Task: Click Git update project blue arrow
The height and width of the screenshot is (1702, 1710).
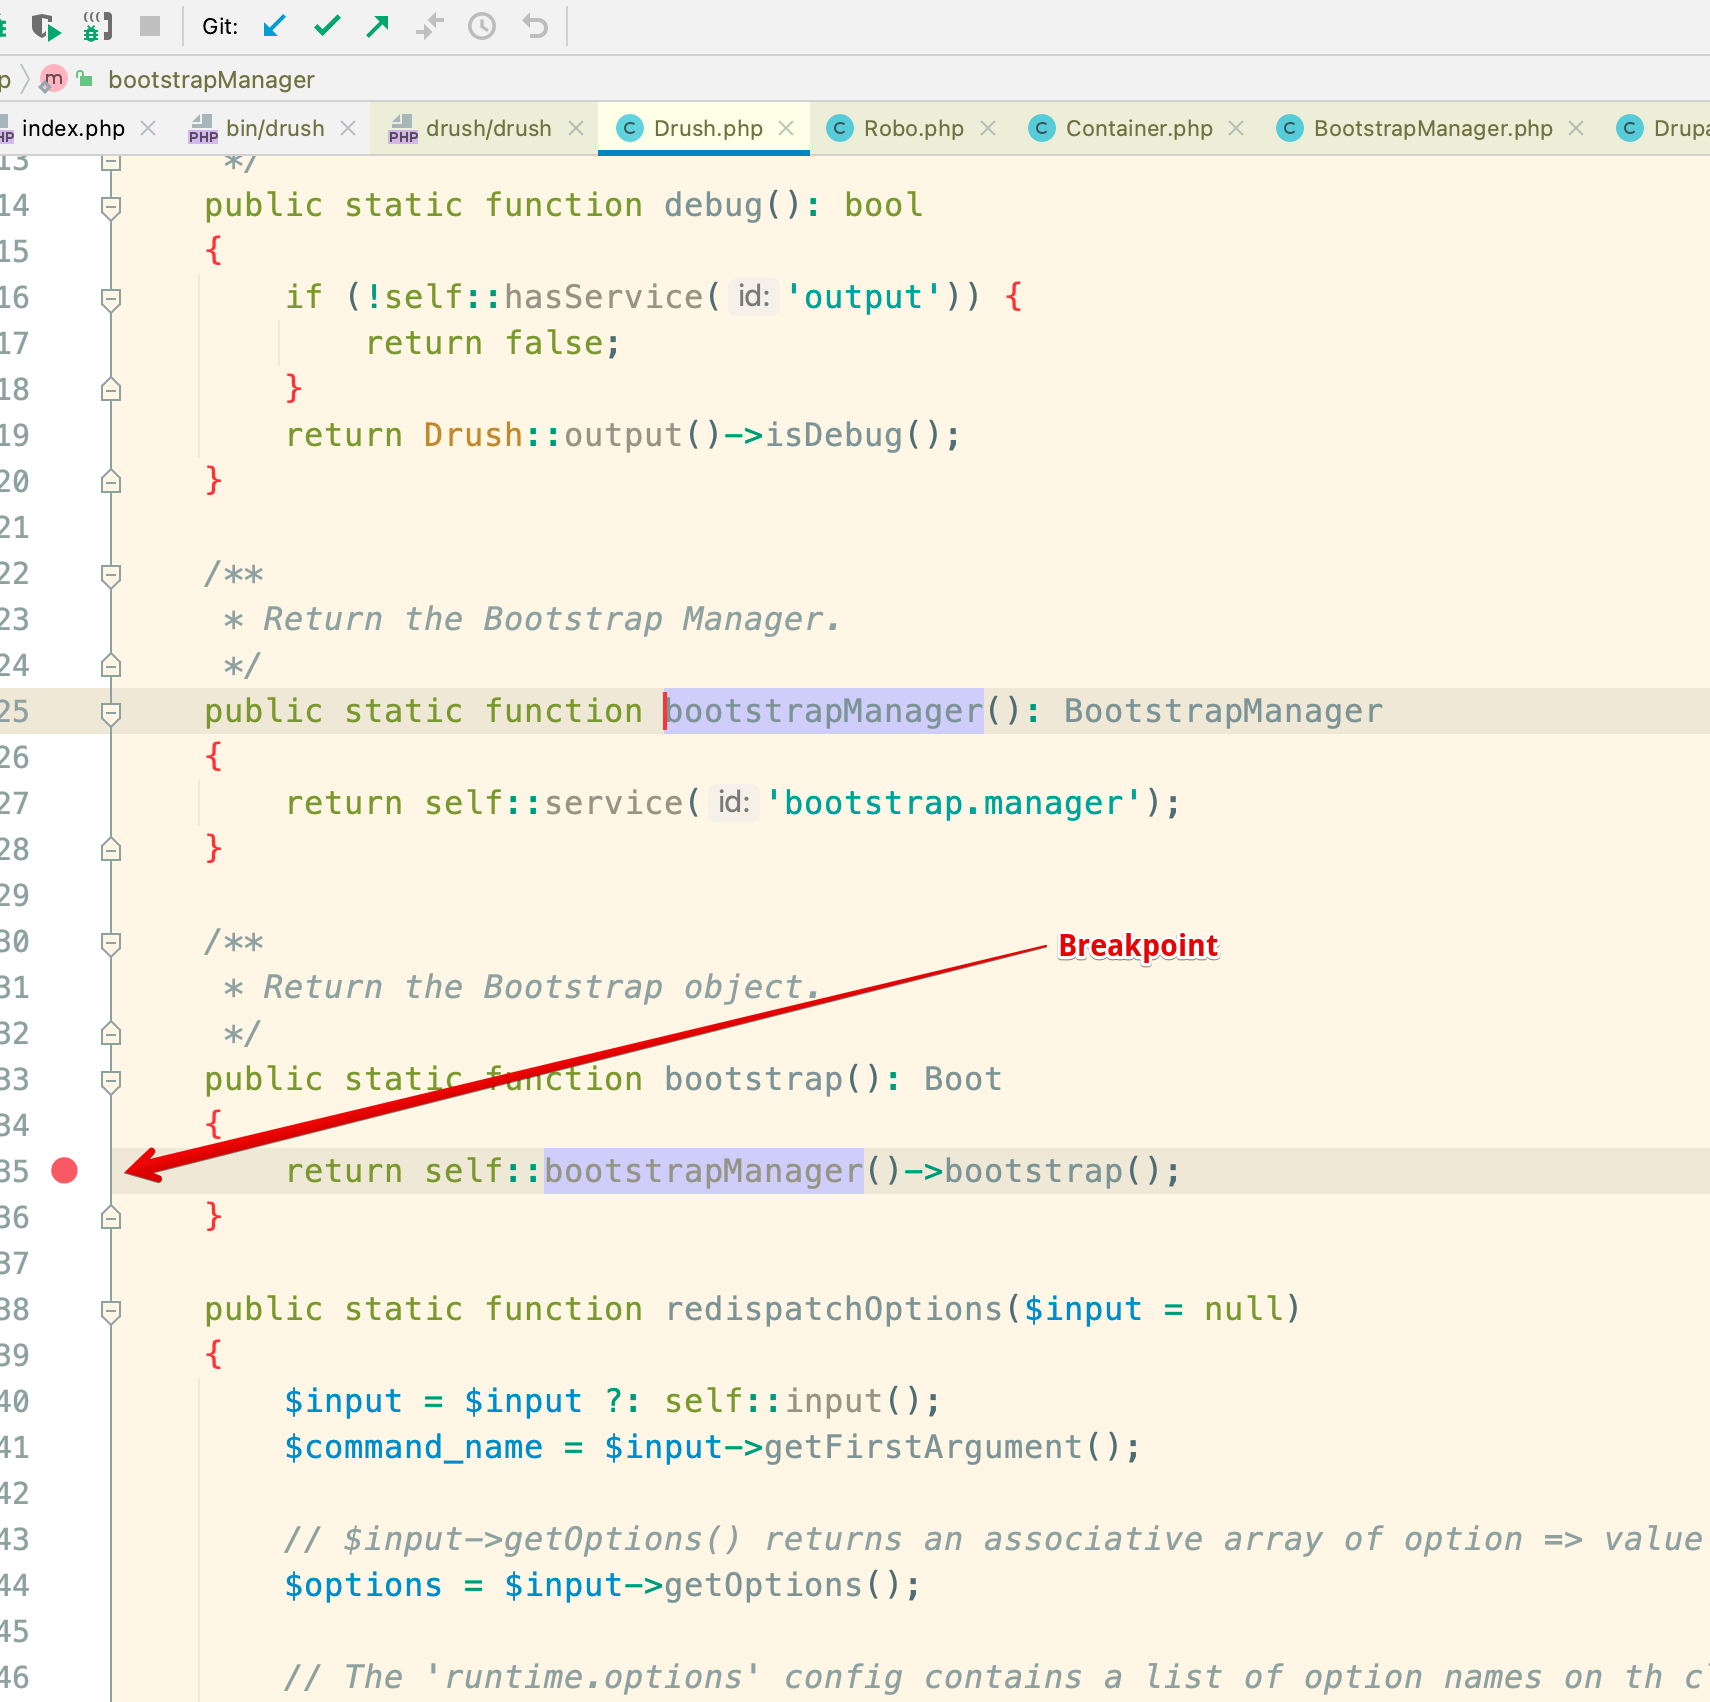Action: [x=274, y=26]
